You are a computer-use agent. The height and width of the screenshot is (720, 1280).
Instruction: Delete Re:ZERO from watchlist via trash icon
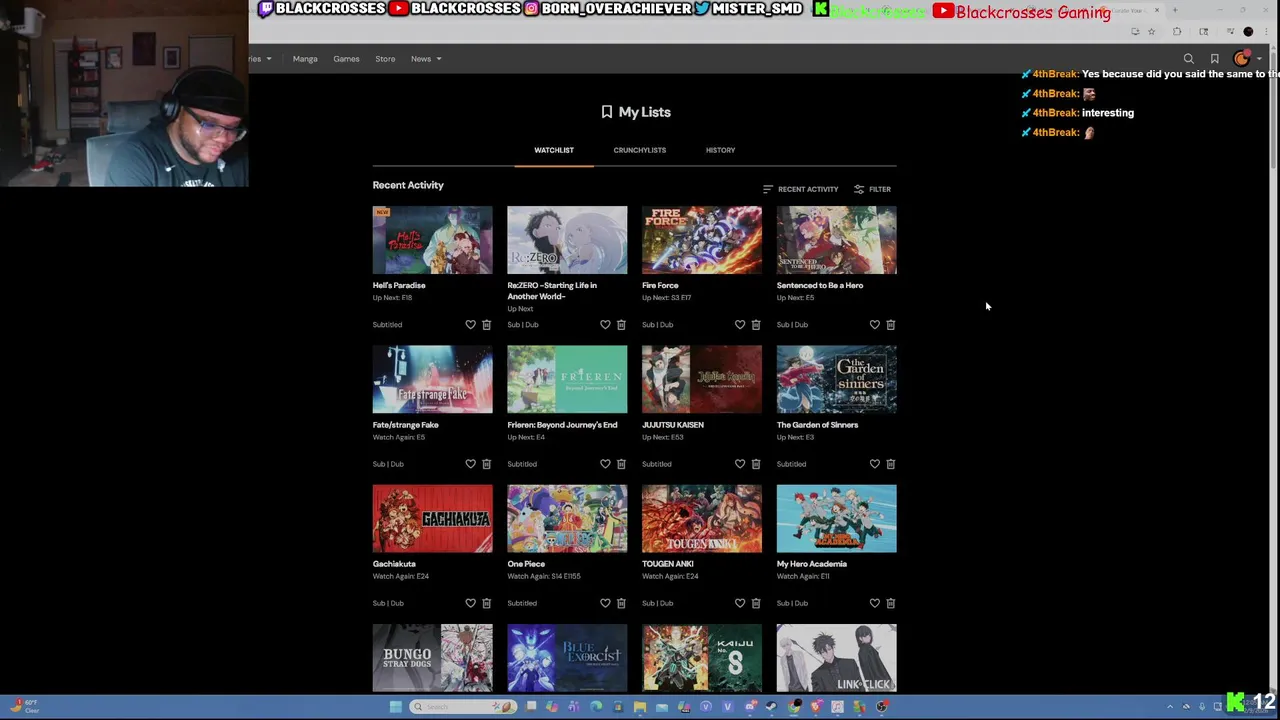click(x=621, y=325)
